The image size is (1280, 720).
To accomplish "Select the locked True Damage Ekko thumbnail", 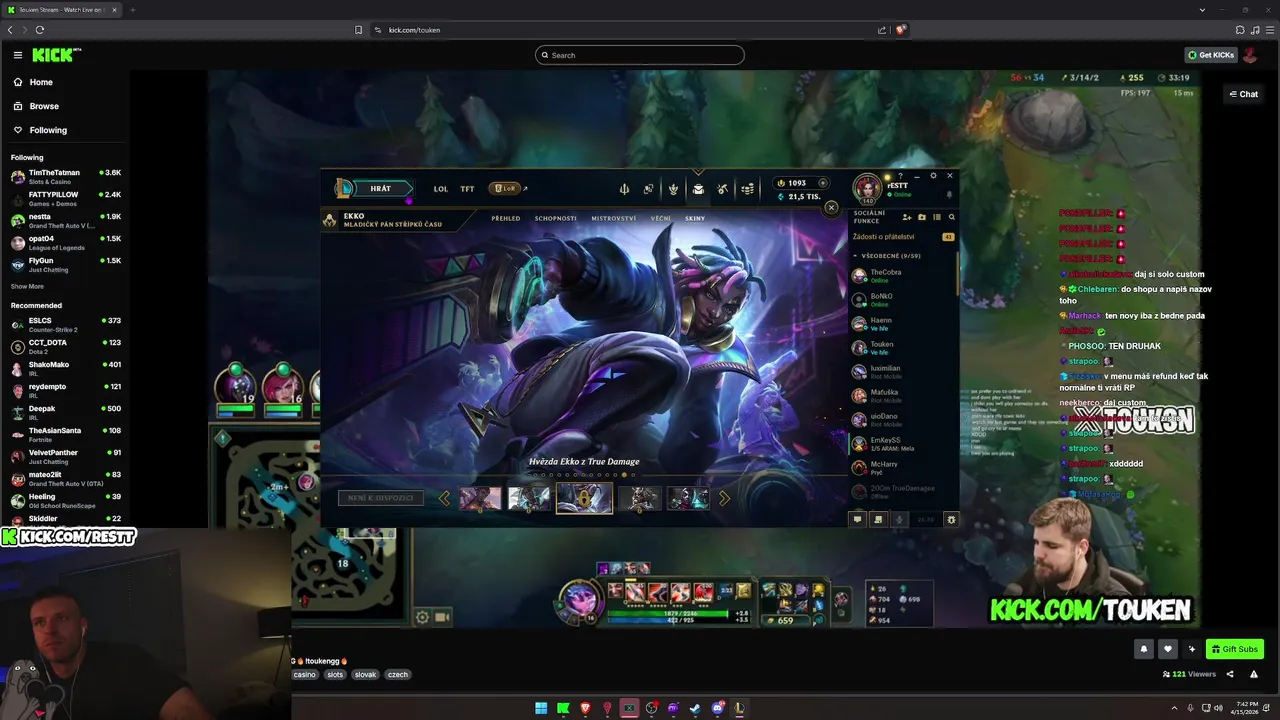I will pos(584,498).
